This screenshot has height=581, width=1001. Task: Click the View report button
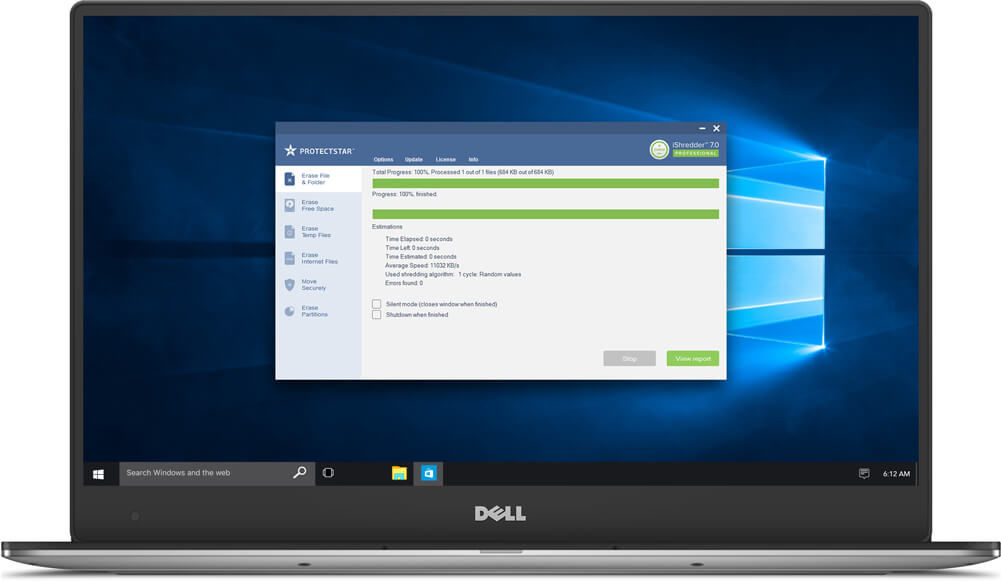(693, 359)
